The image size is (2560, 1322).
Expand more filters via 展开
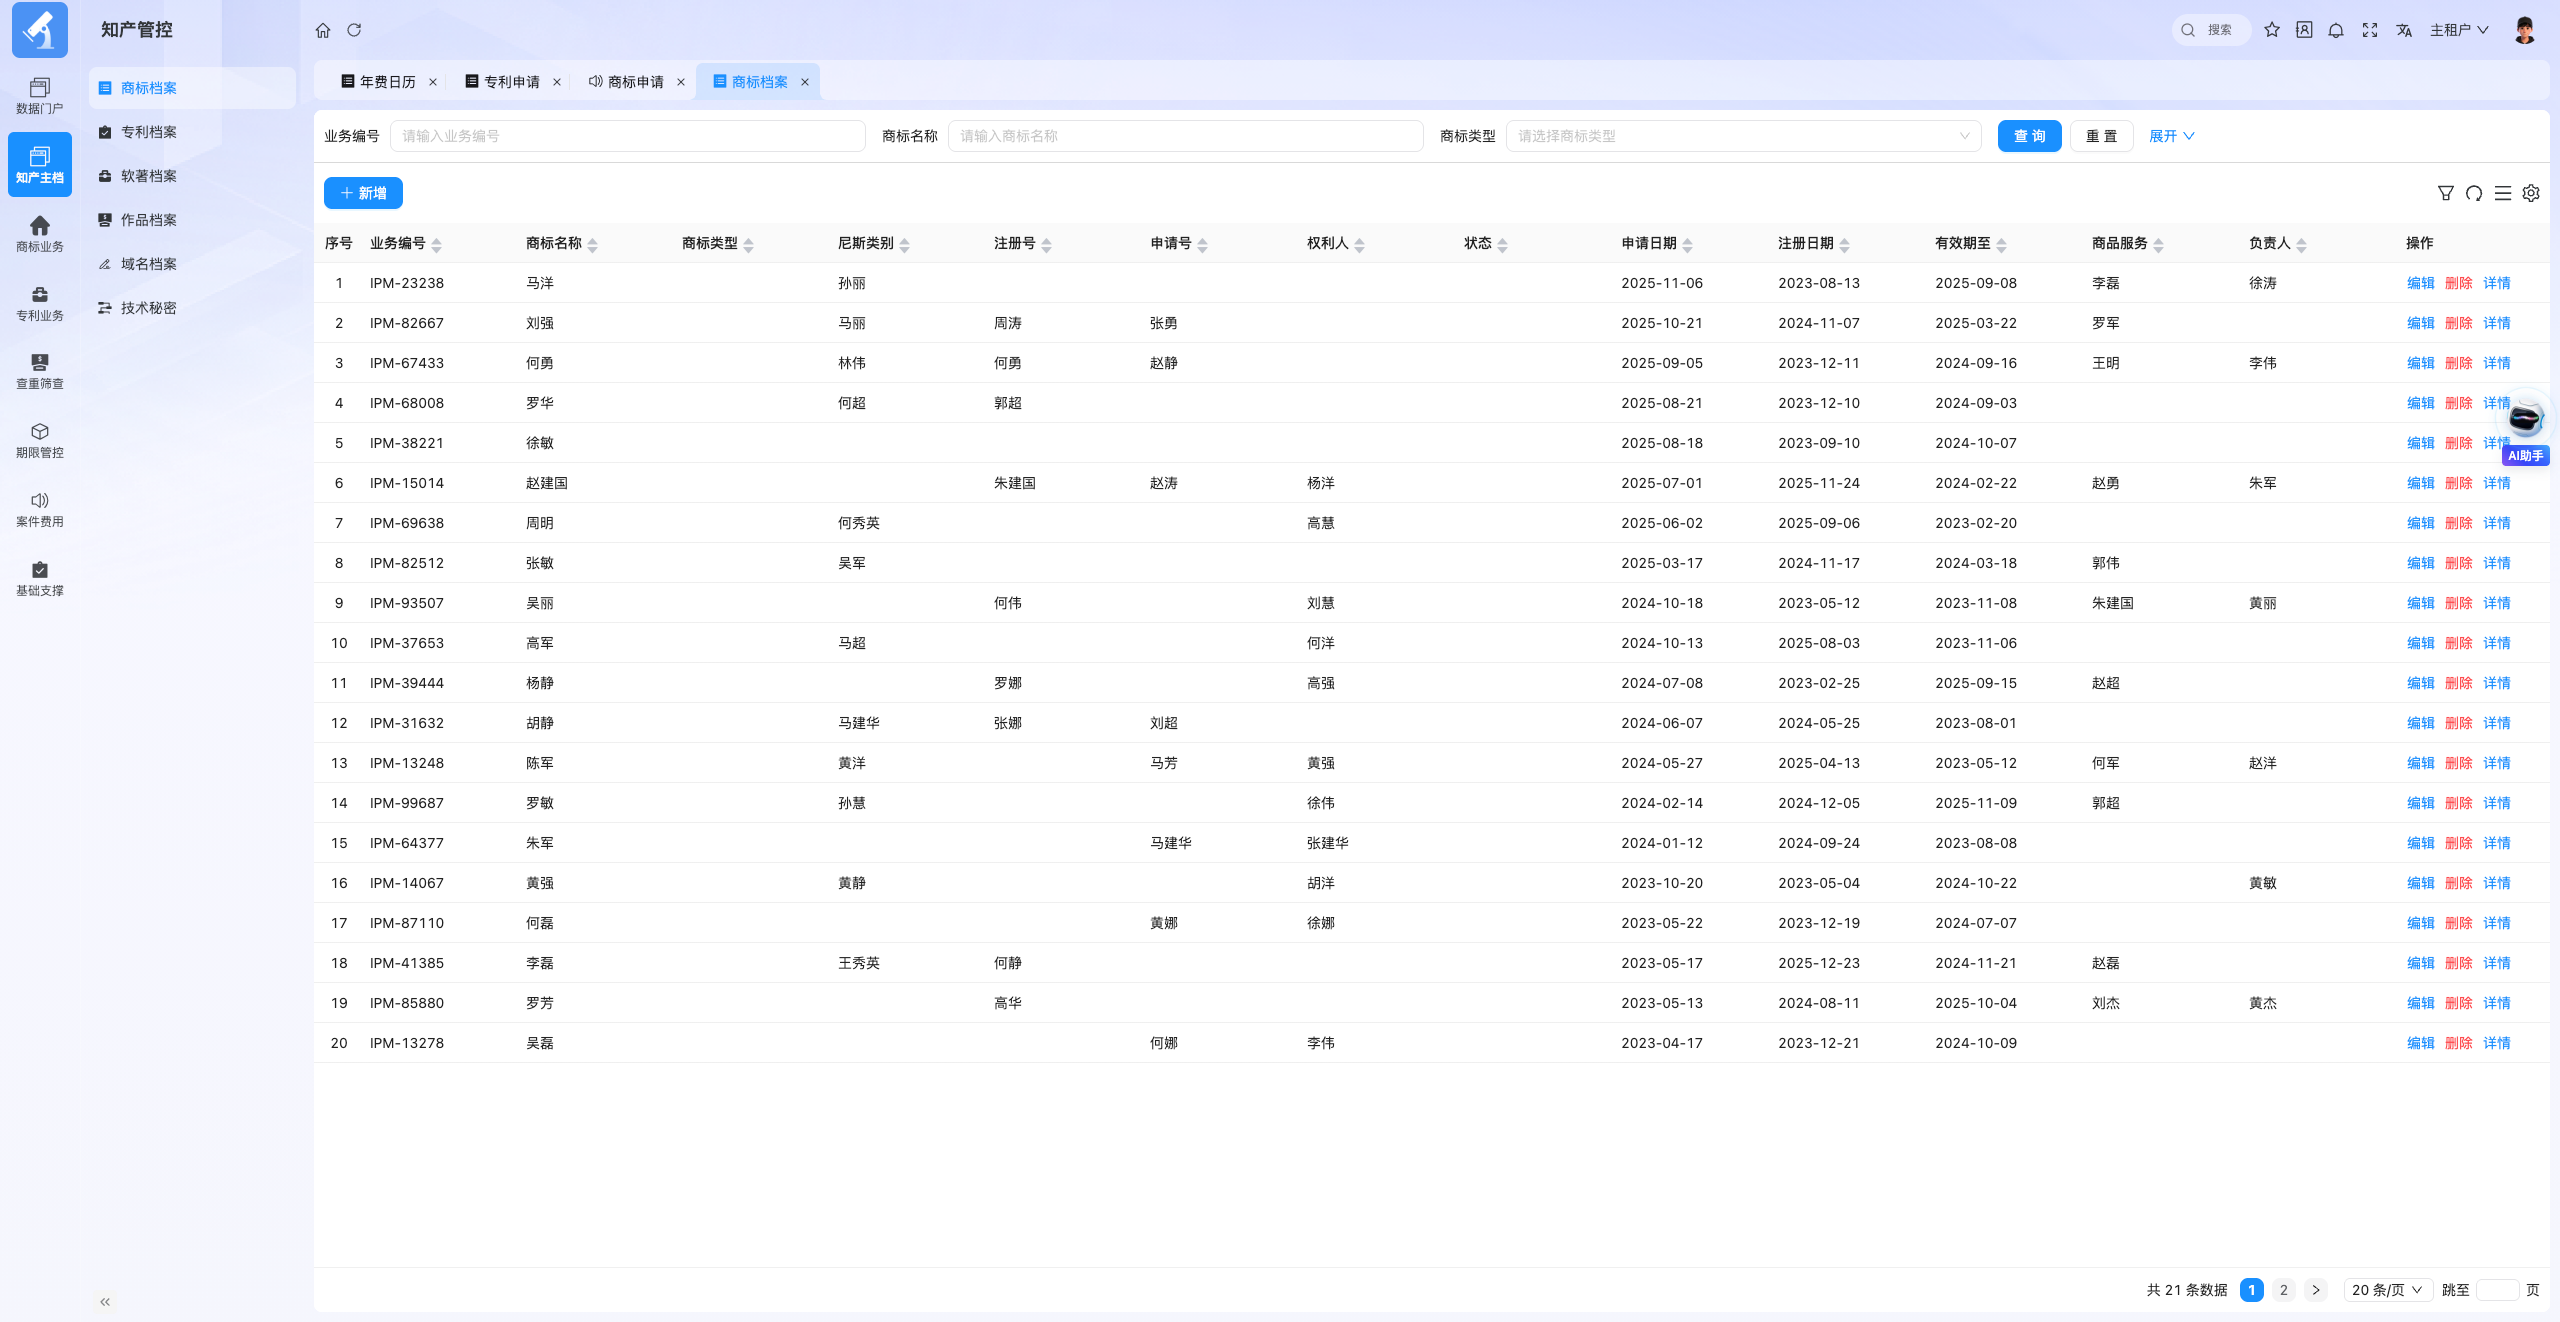(x=2171, y=136)
